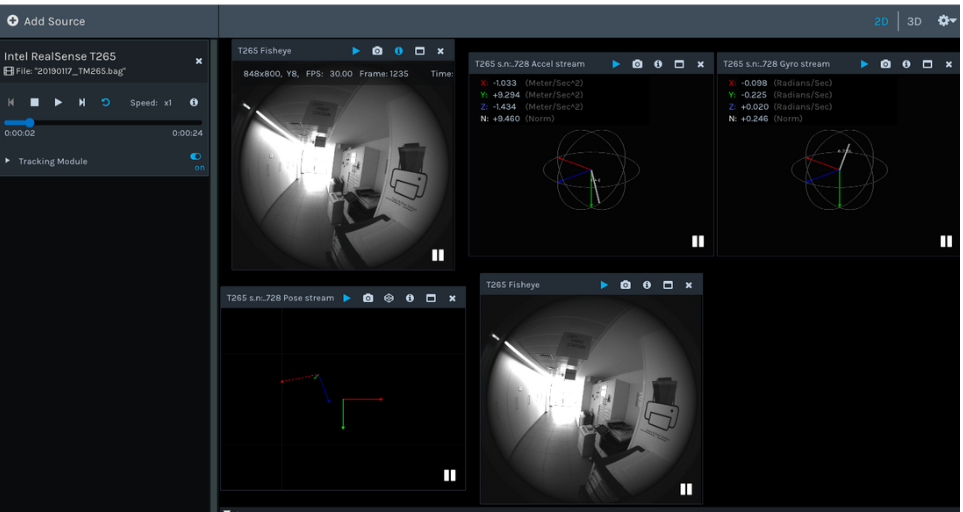963x512 pixels.
Task: Resume top T265 Fisheye stream
Action: pos(356,51)
